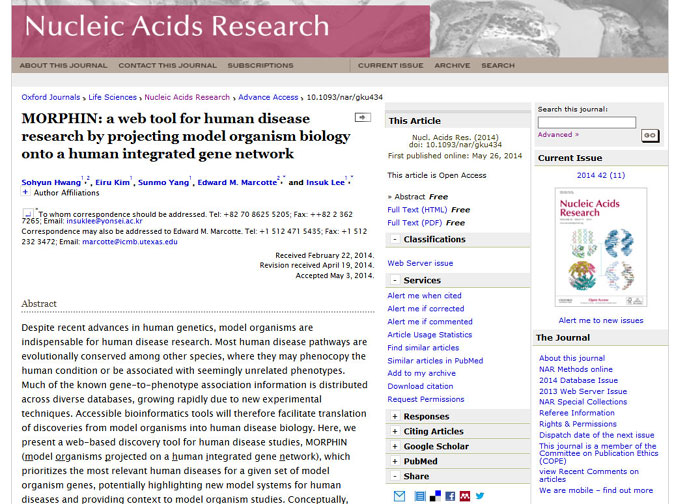700x504 pixels.
Task: Open 2014 Database Issue link
Action: 579,380
